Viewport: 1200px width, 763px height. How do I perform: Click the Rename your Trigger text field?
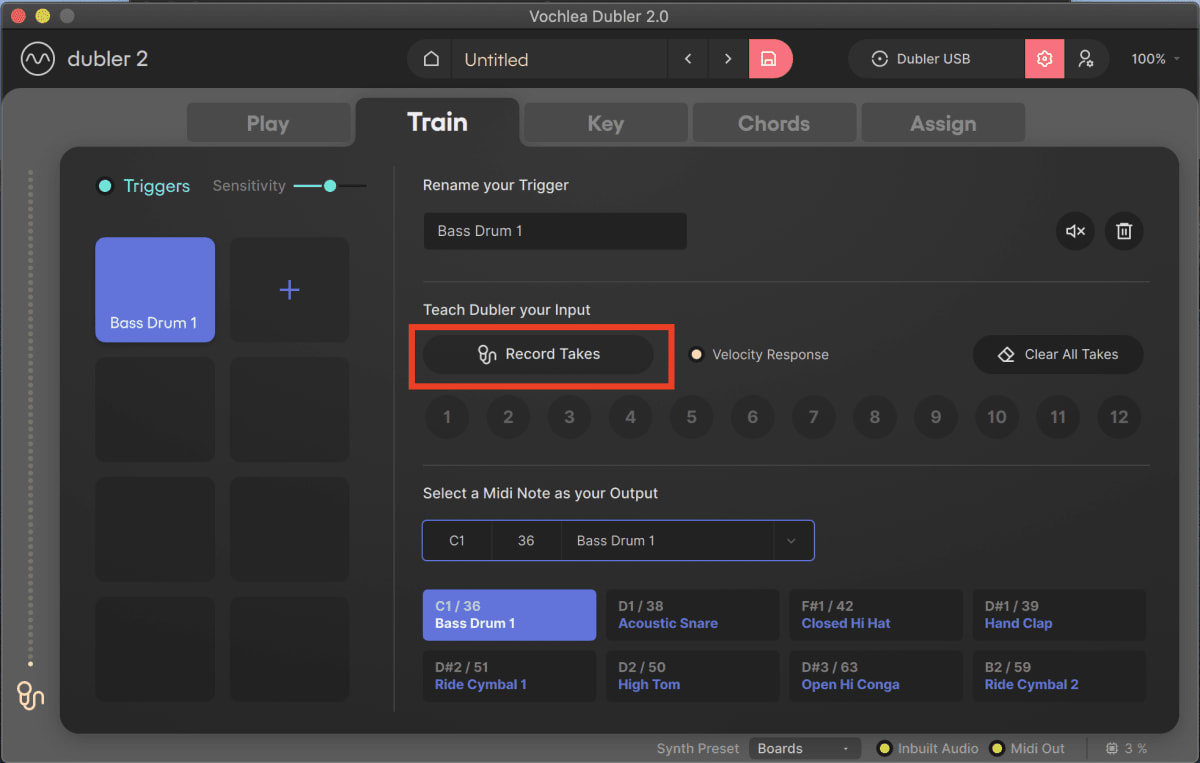click(555, 231)
